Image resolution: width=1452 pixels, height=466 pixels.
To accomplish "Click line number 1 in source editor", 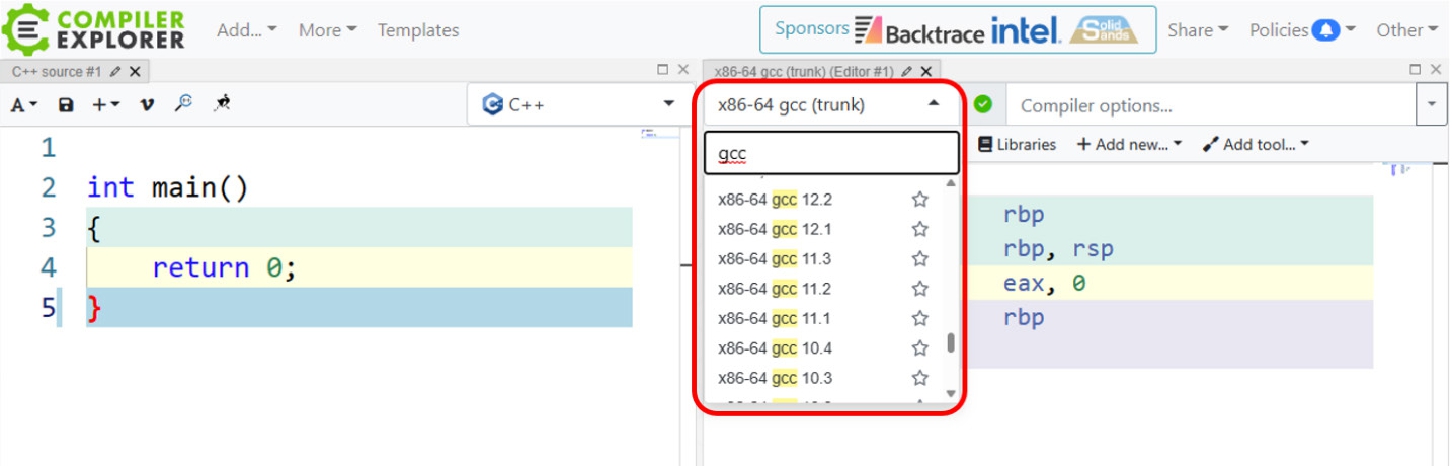I will click(x=49, y=148).
